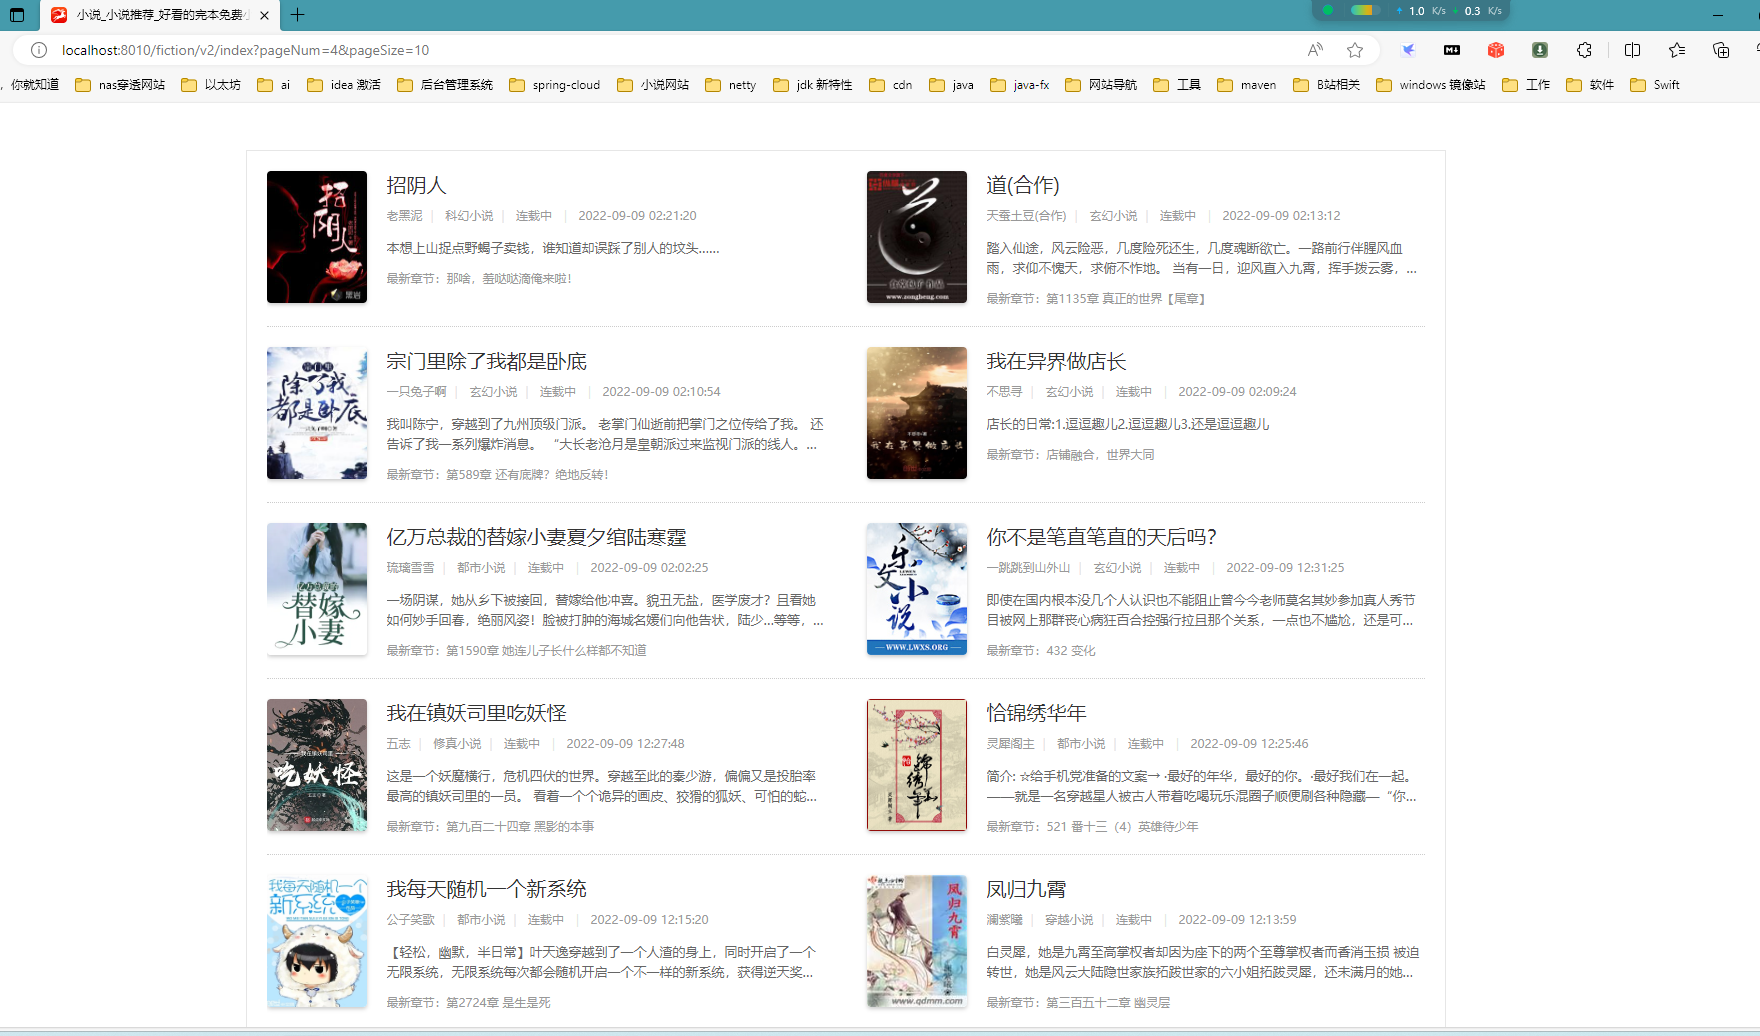The width and height of the screenshot is (1760, 1036).
Task: Click the 凤归九霄 book cover thumbnail
Action: pyautogui.click(x=916, y=941)
